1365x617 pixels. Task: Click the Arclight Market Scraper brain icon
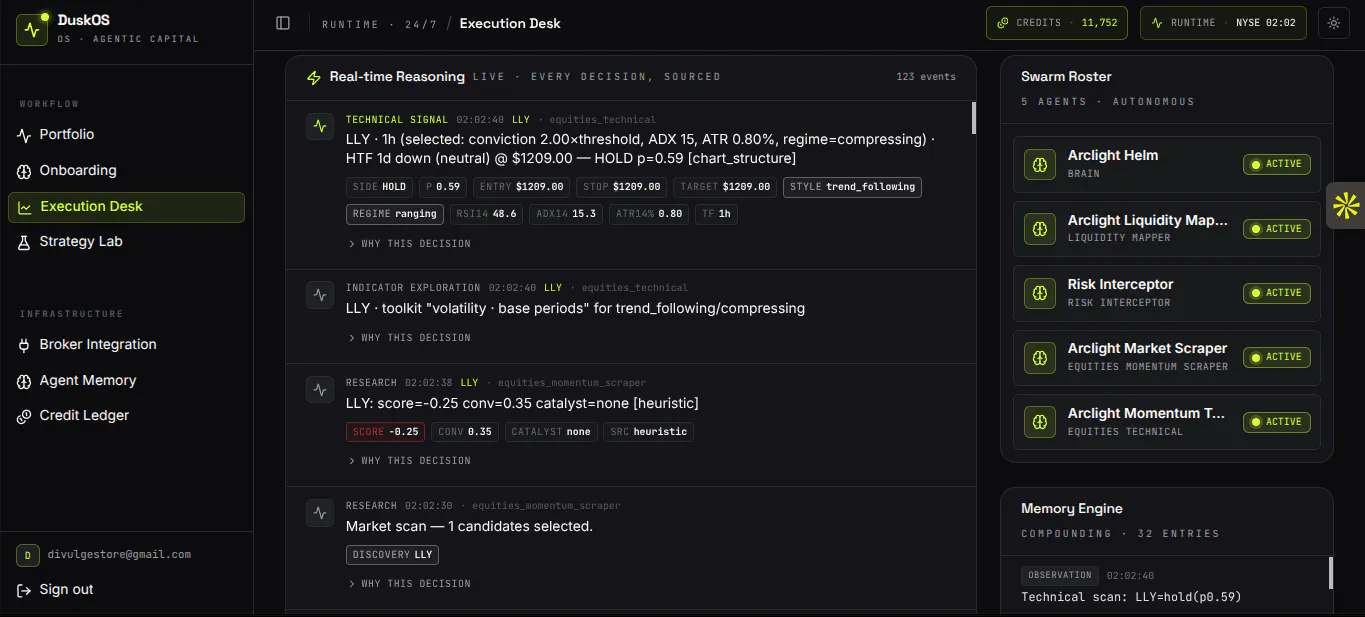point(1040,357)
